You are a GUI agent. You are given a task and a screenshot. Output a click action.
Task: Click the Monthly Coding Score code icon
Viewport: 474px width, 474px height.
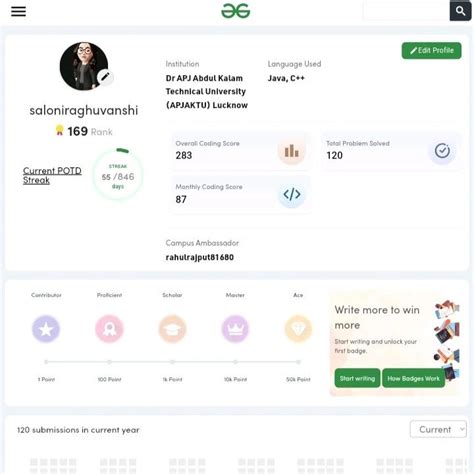point(292,194)
